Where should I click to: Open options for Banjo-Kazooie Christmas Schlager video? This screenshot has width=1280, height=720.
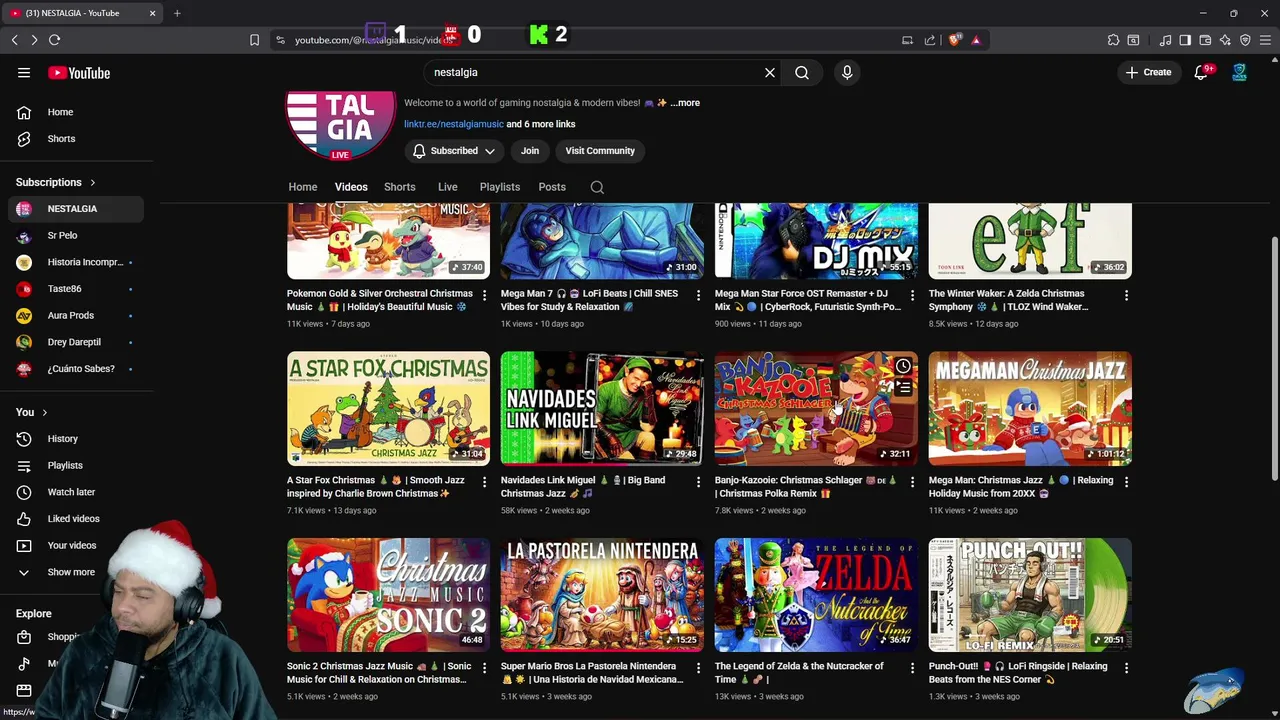(x=912, y=481)
